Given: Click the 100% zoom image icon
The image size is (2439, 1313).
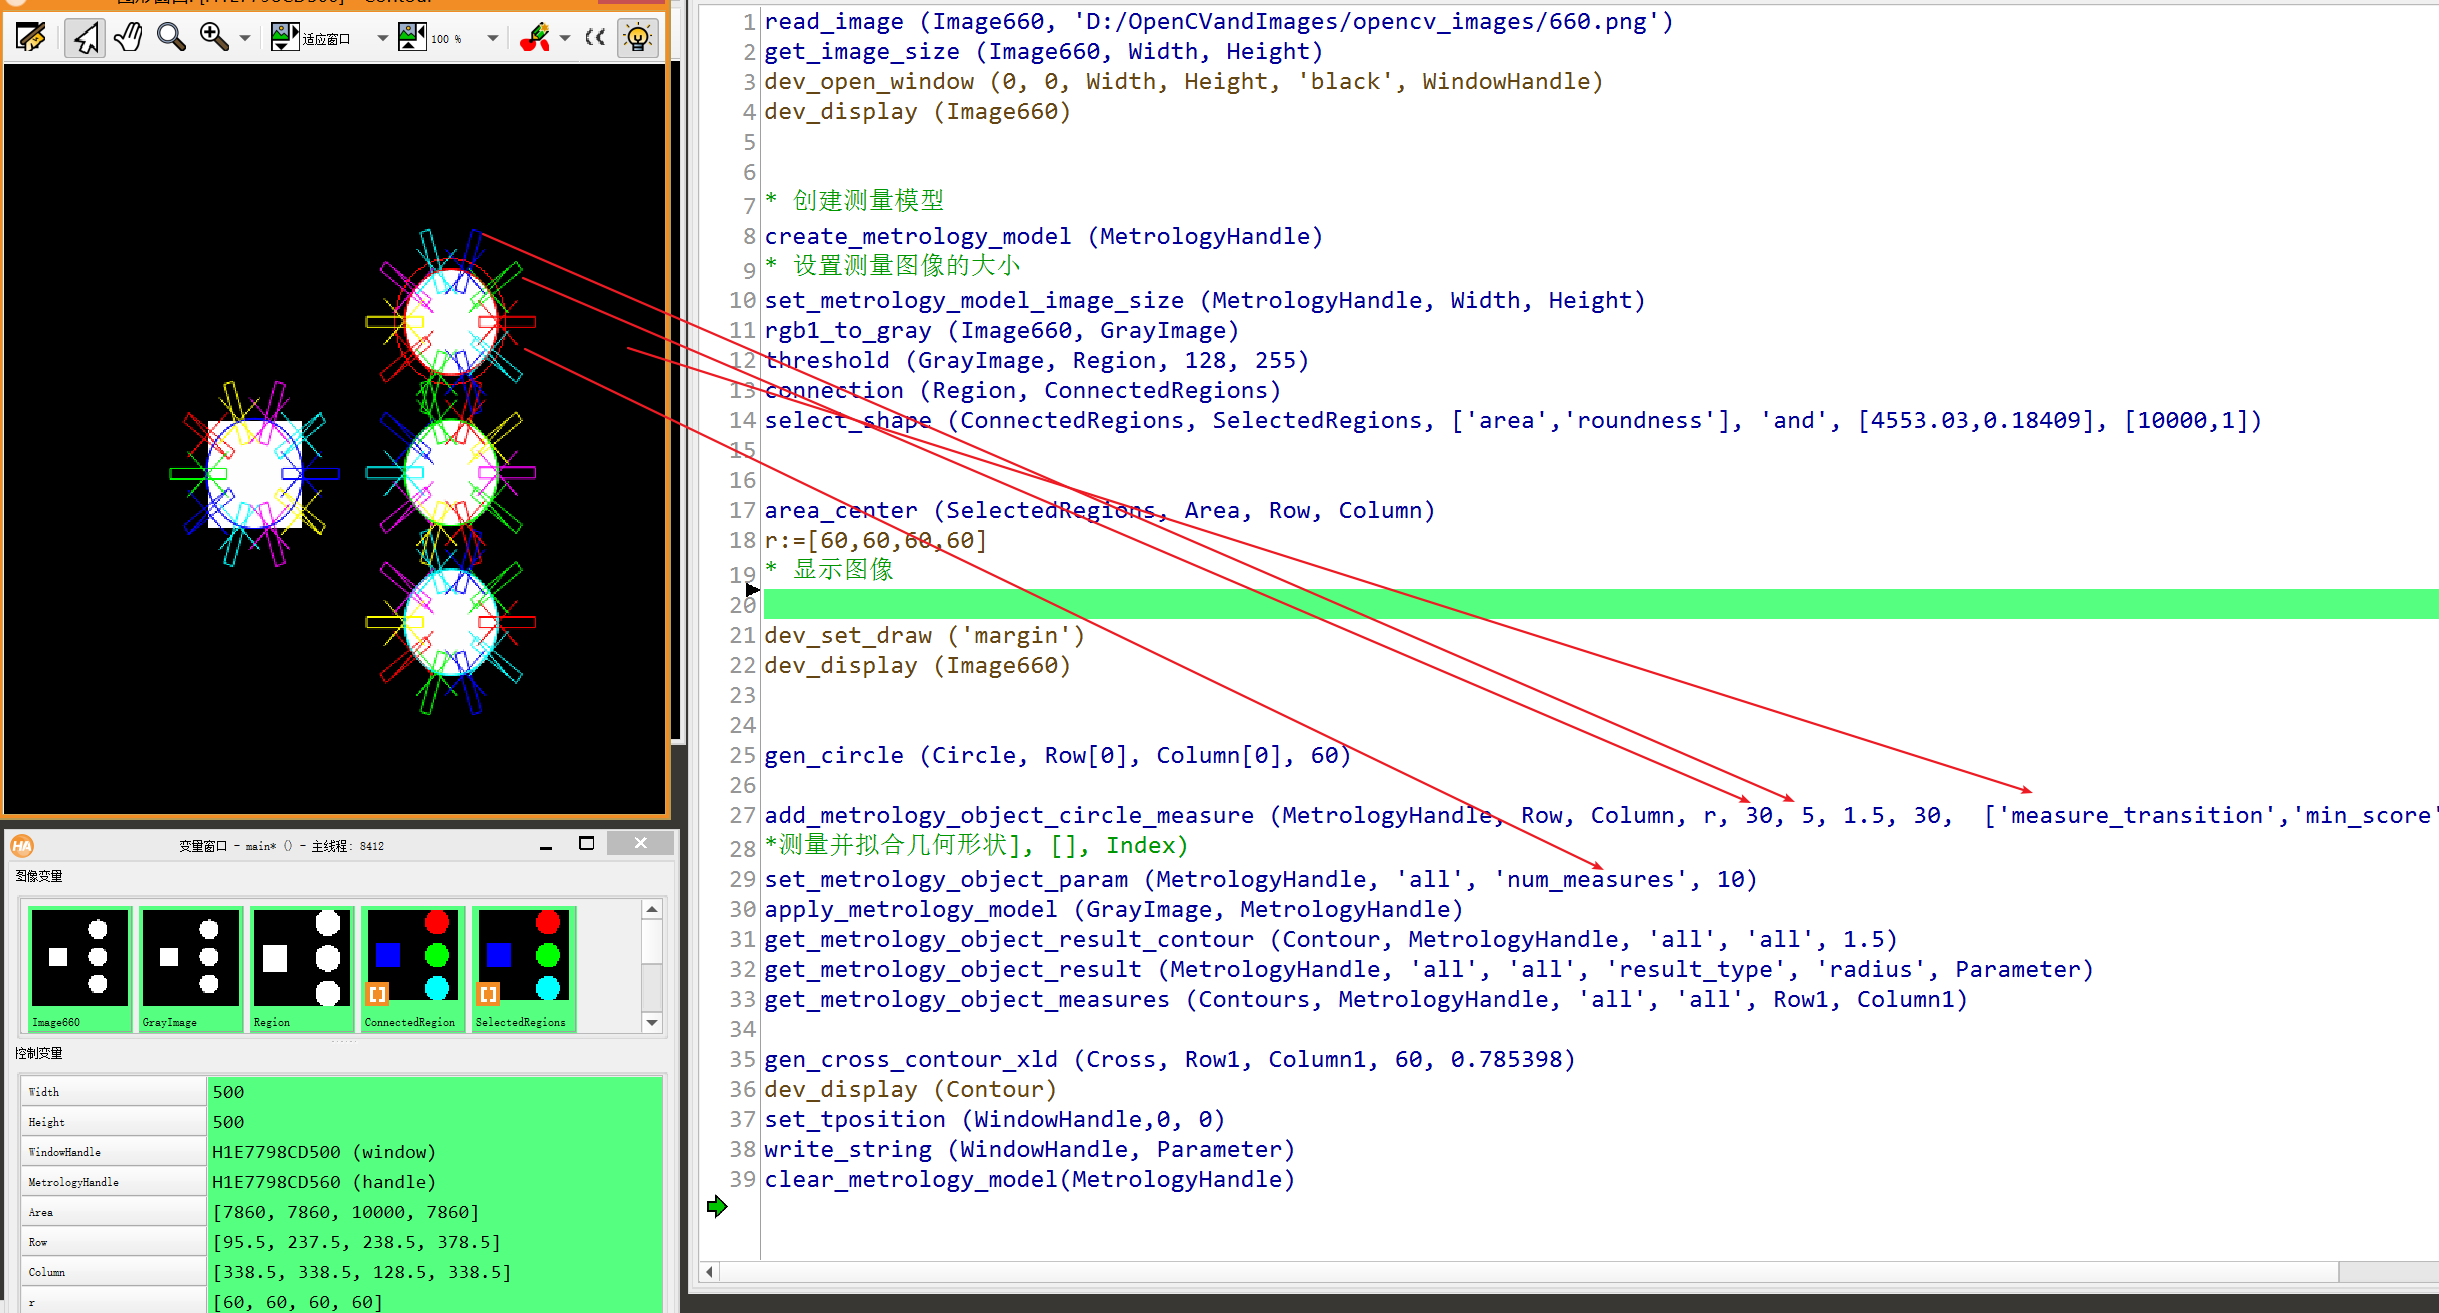Looking at the screenshot, I should 412,37.
